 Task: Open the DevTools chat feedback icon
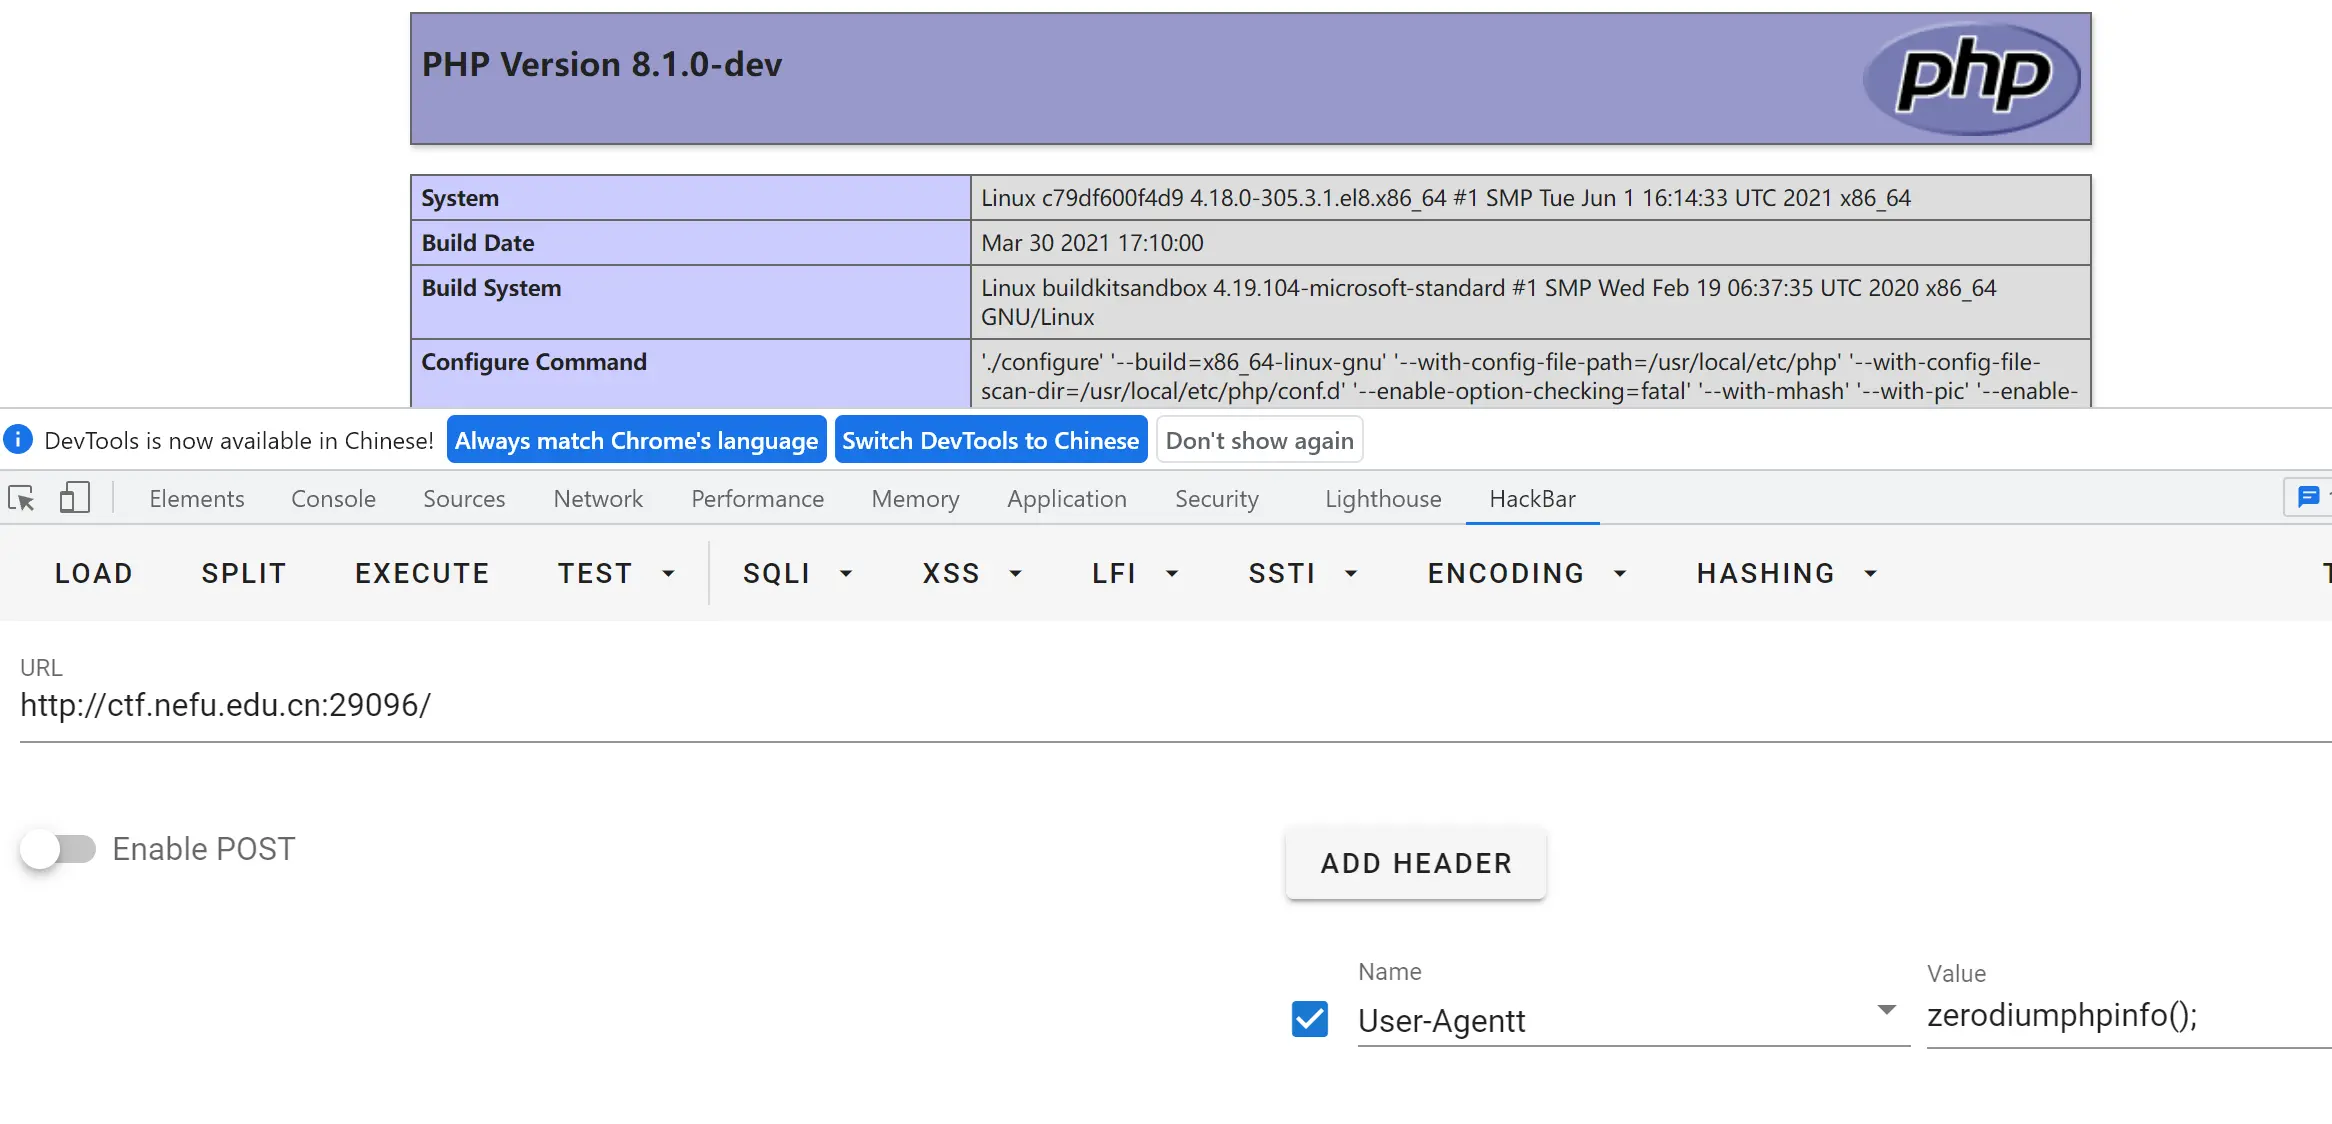tap(2308, 497)
